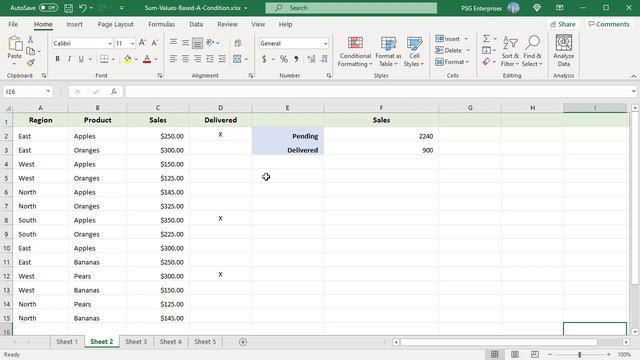Open the font name Calibri dropdown
Viewport: 640px width, 360px height.
(110, 43)
